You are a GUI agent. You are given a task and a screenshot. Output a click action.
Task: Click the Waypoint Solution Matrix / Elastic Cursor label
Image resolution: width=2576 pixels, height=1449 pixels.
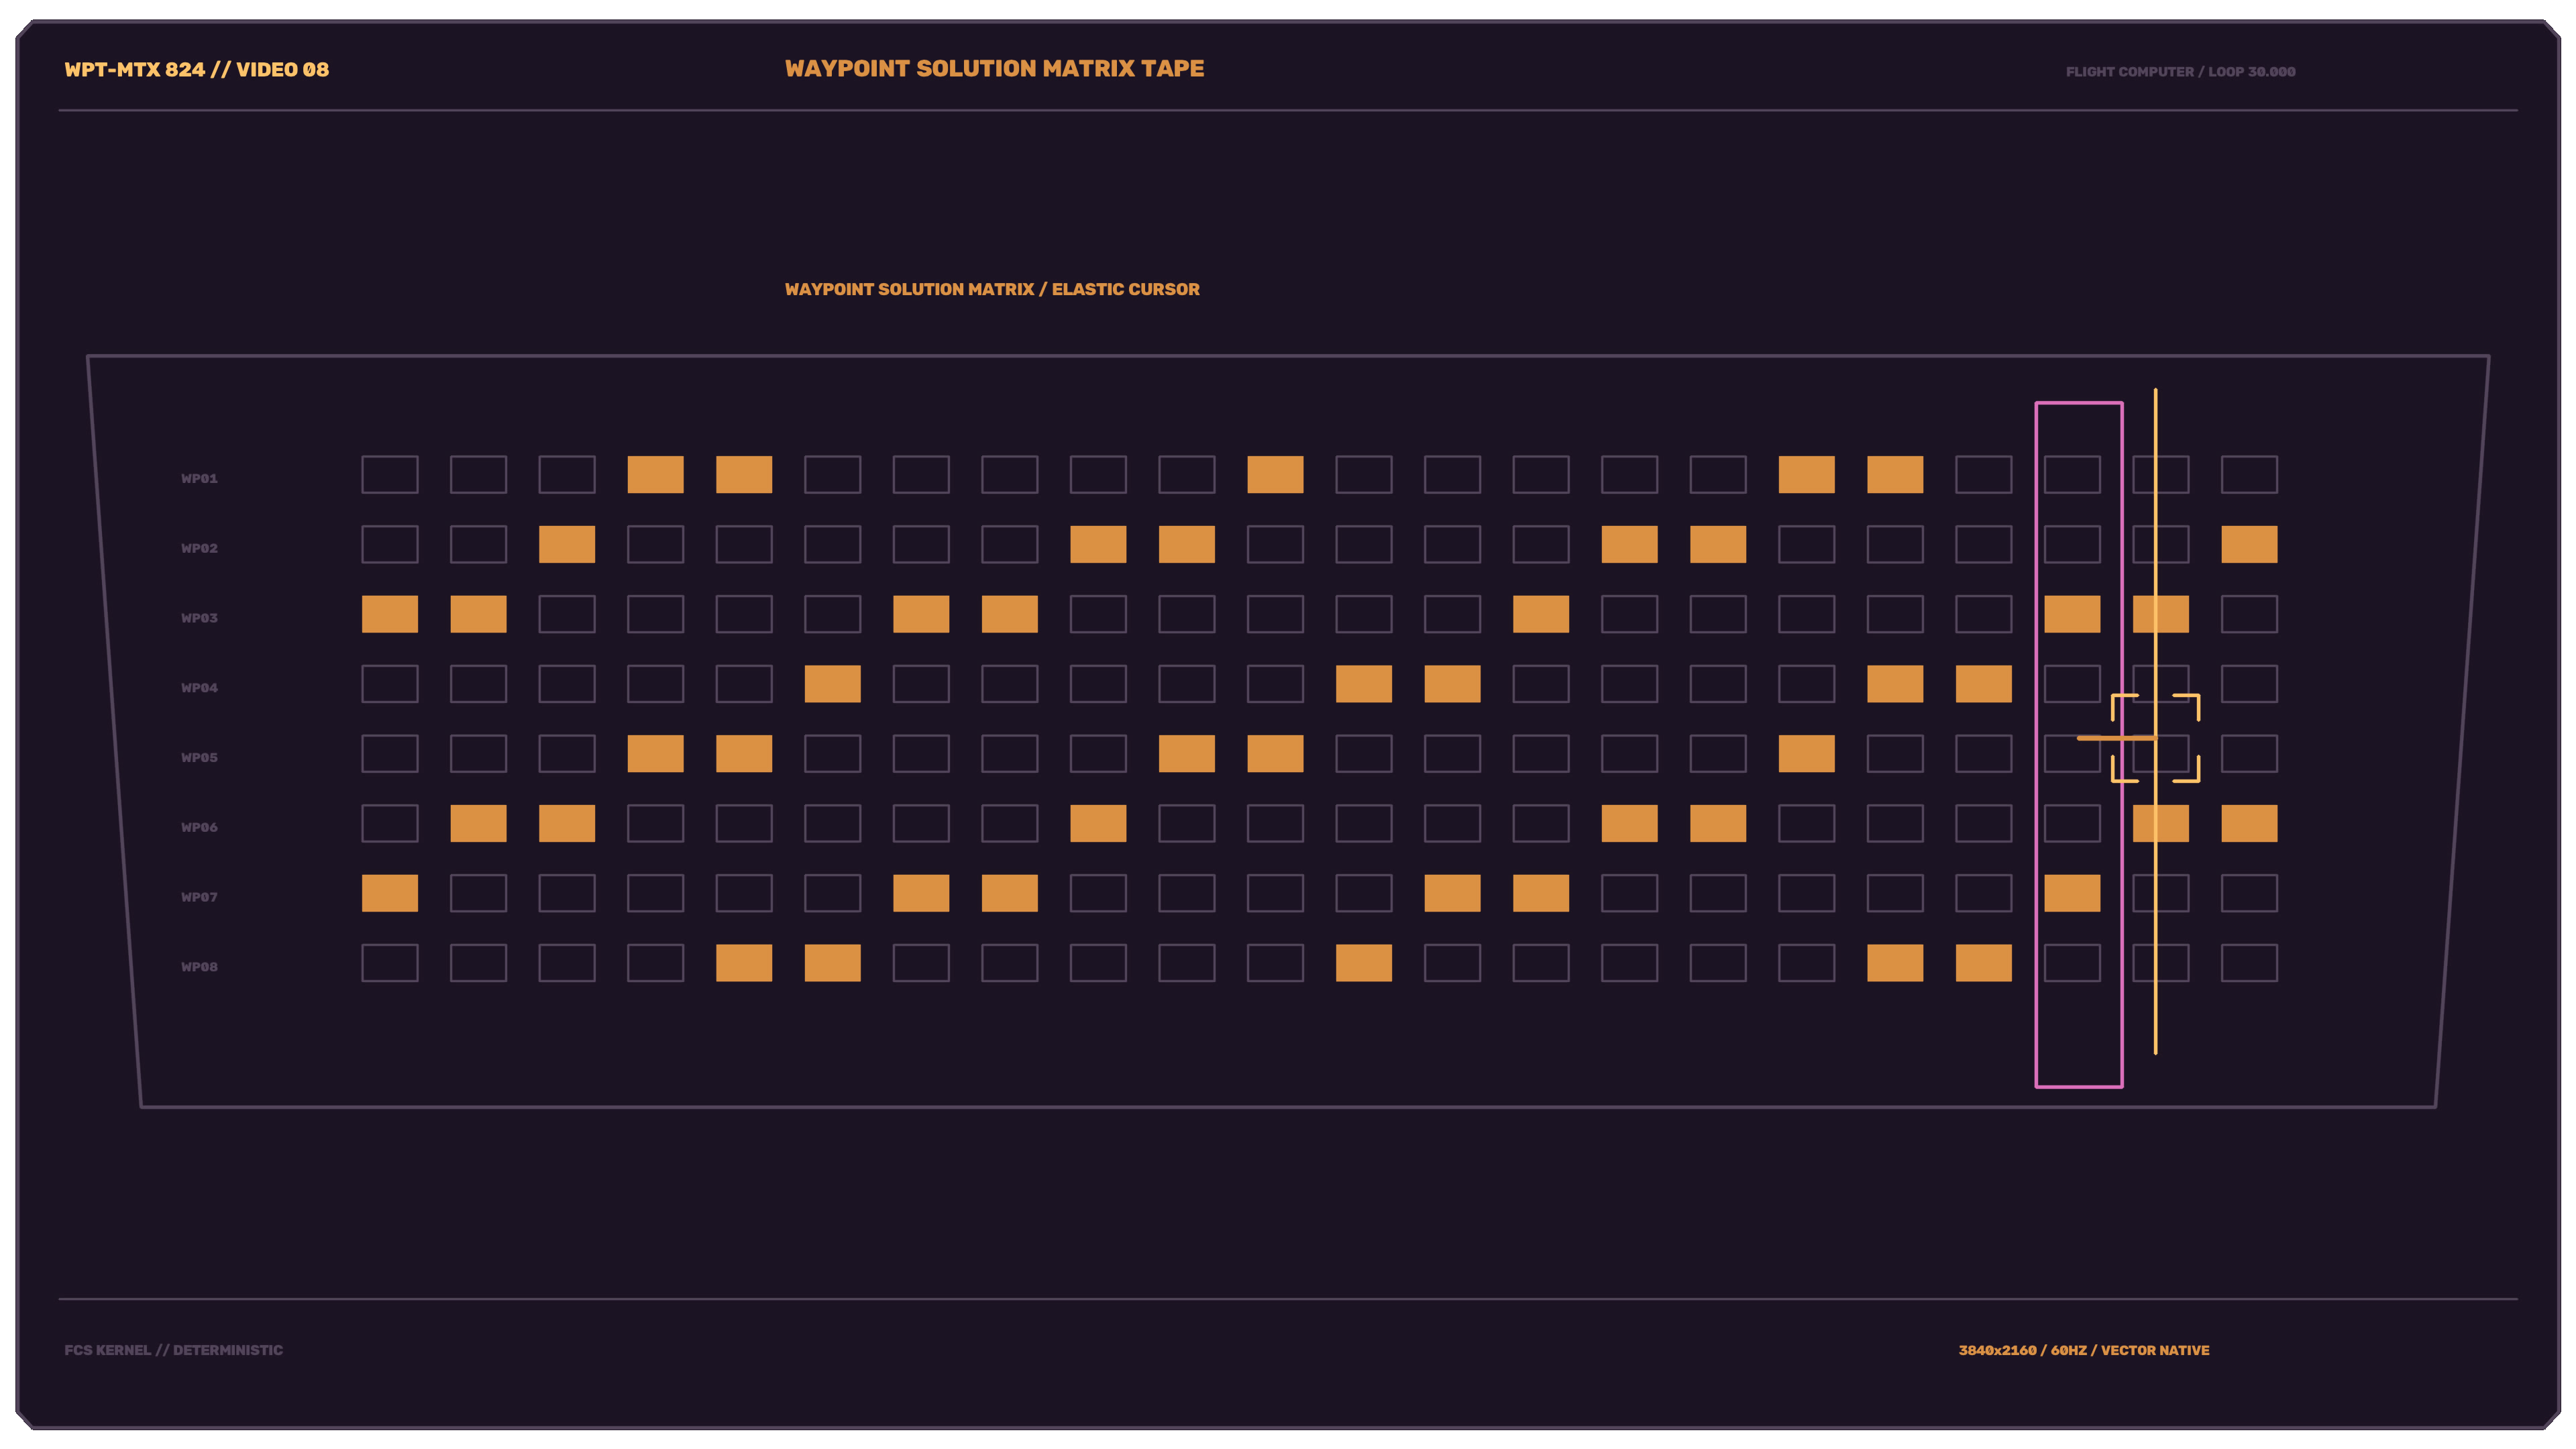[992, 289]
